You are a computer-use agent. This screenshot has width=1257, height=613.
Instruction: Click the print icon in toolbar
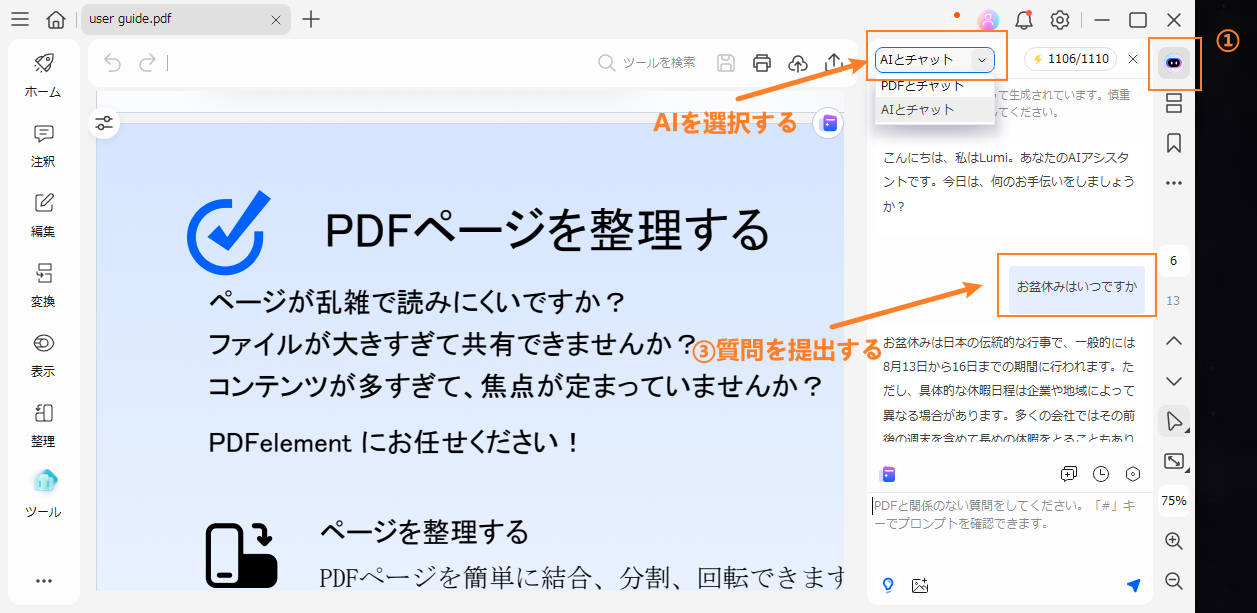762,63
